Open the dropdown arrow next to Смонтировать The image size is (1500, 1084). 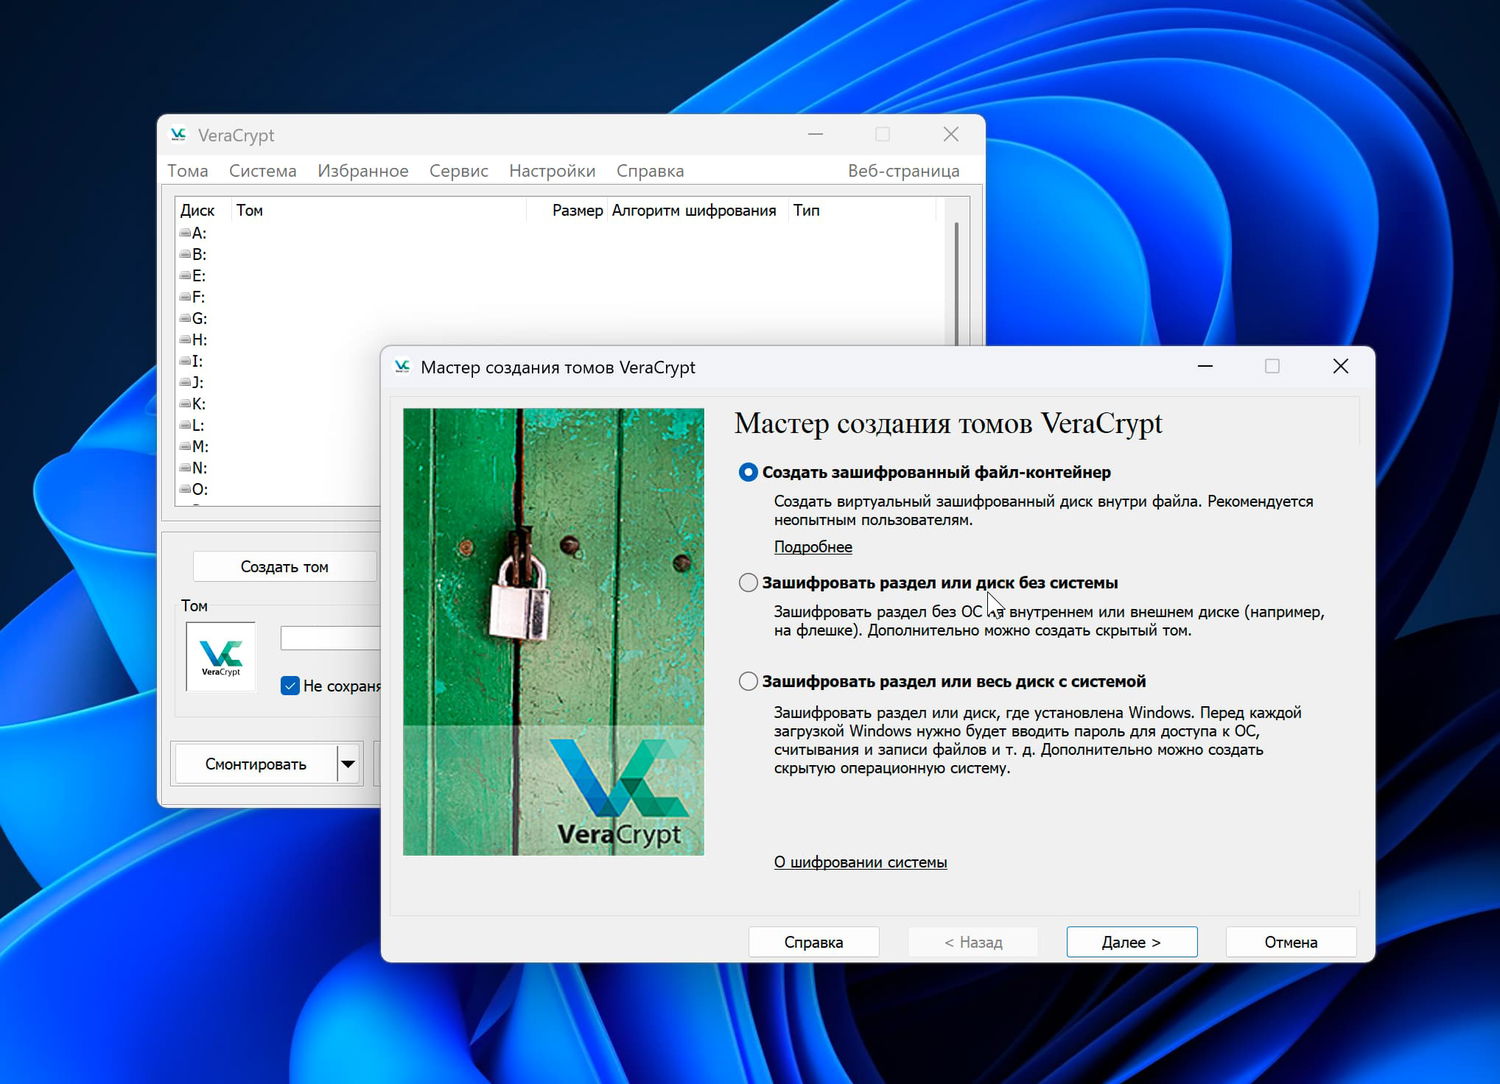tap(348, 764)
